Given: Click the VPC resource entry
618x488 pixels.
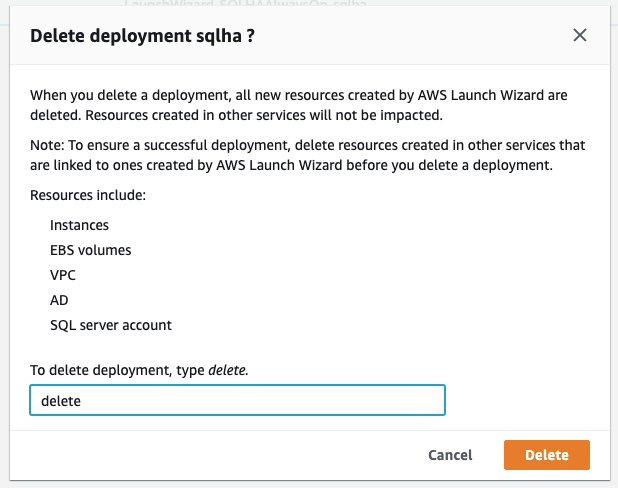Looking at the screenshot, I should pyautogui.click(x=63, y=275).
